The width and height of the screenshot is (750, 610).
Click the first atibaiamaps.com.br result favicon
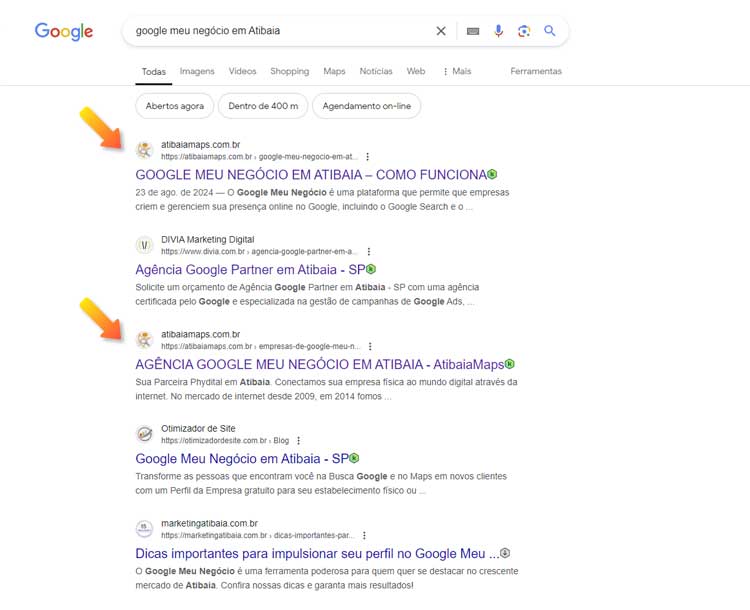[x=144, y=150]
